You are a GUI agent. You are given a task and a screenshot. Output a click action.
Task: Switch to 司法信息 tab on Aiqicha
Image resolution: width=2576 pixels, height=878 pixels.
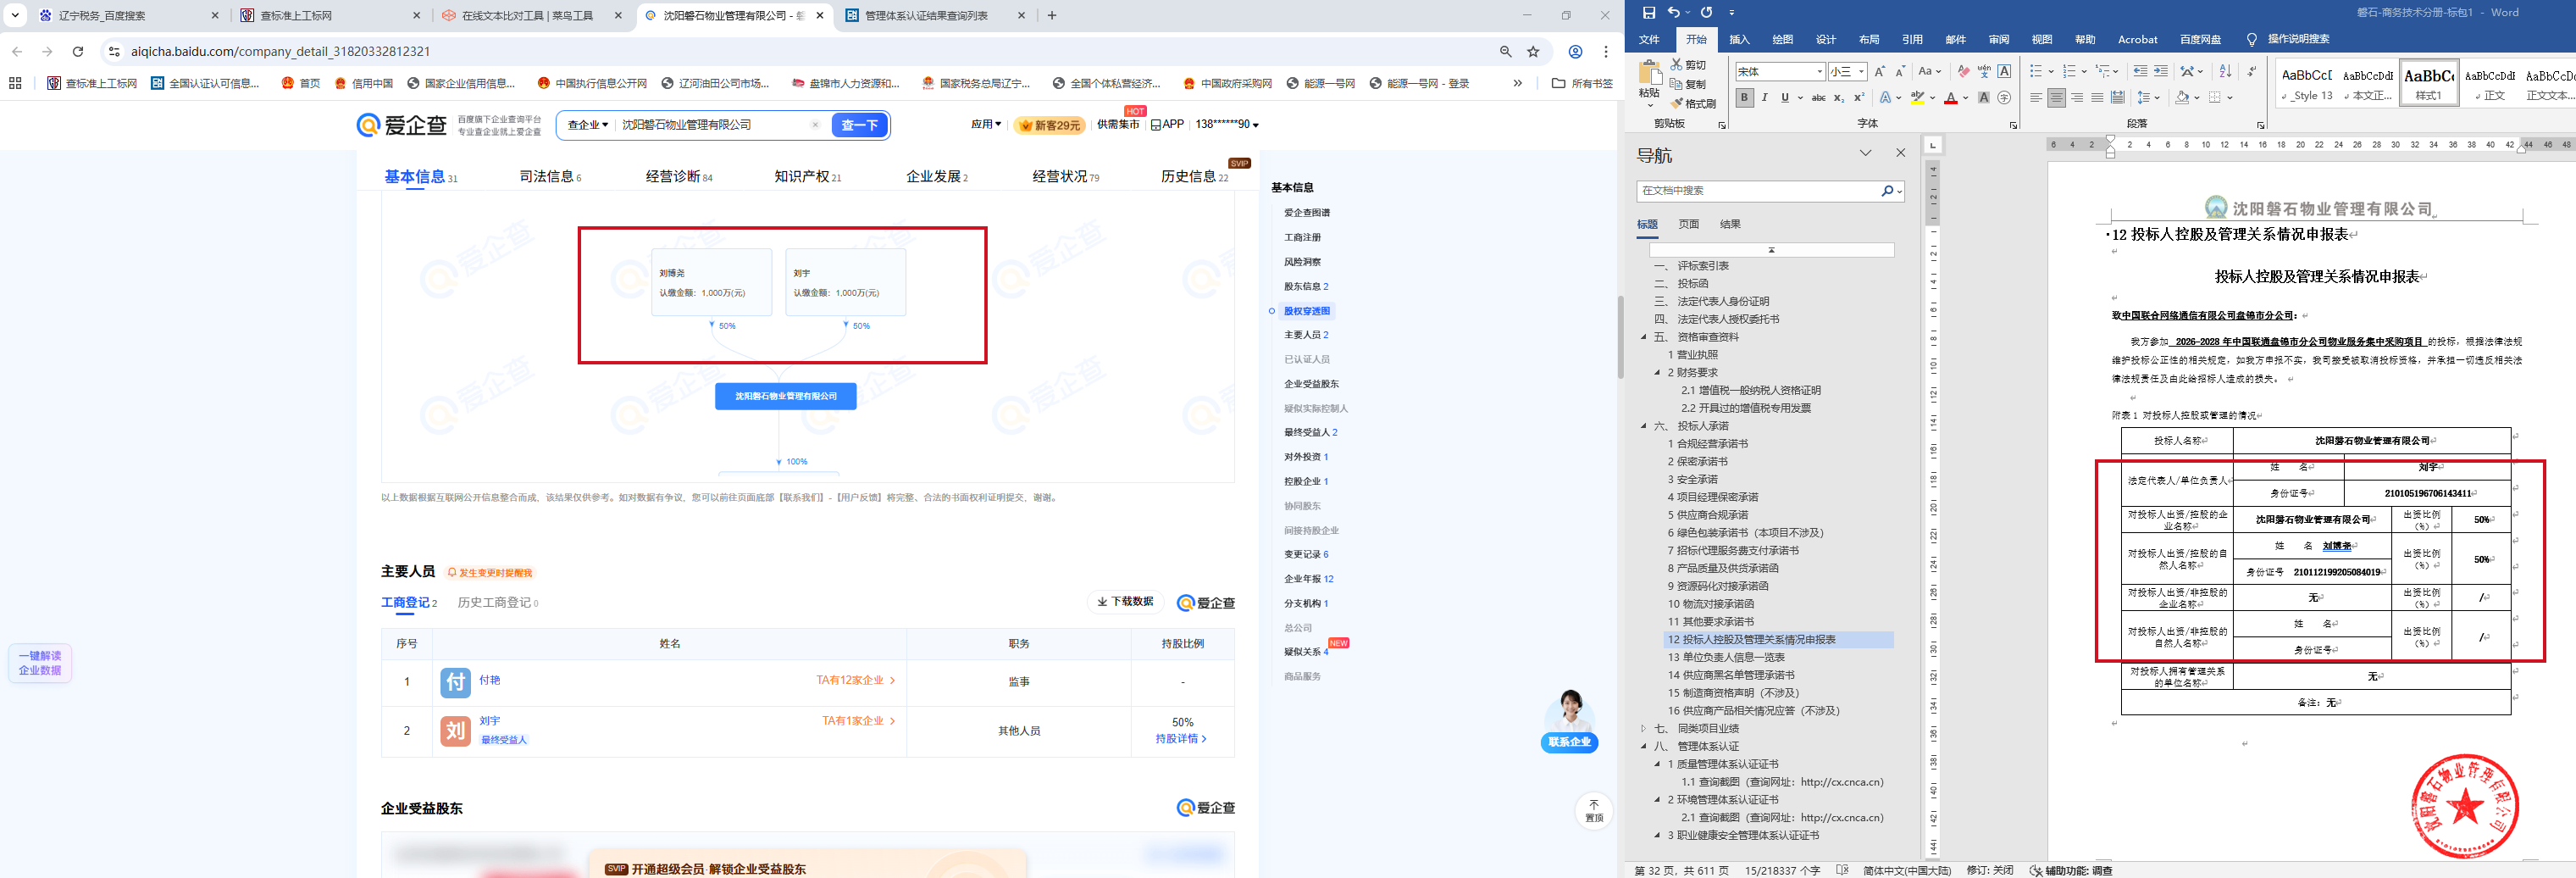[x=550, y=177]
